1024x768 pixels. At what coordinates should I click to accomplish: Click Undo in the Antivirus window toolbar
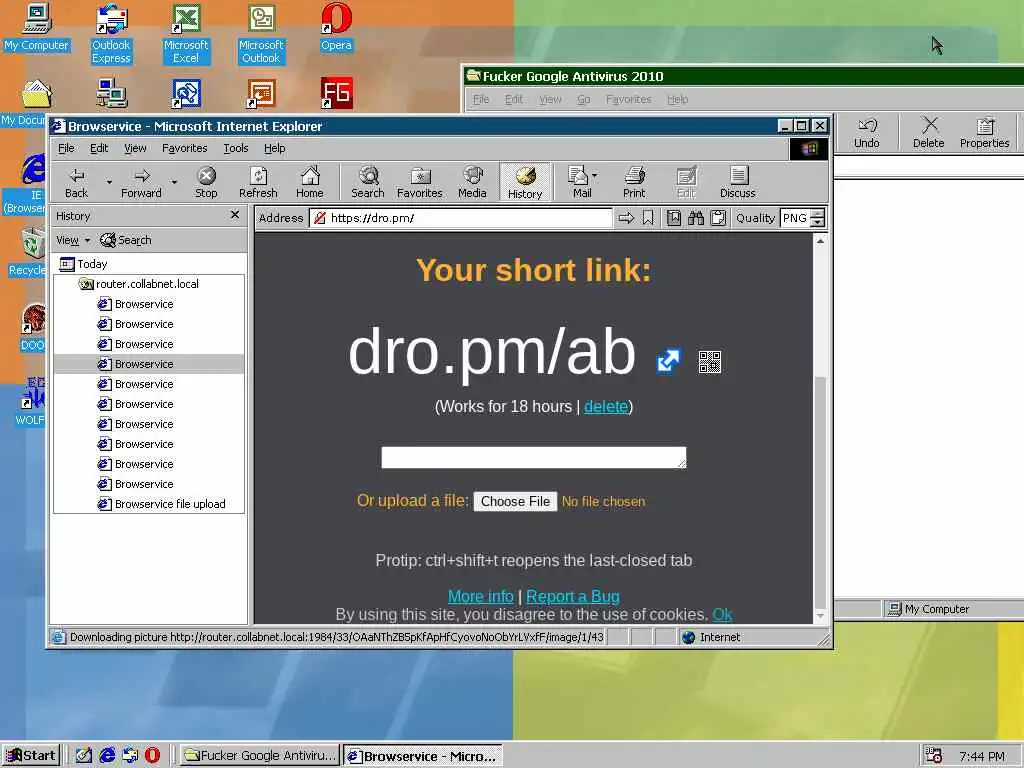[x=867, y=133]
